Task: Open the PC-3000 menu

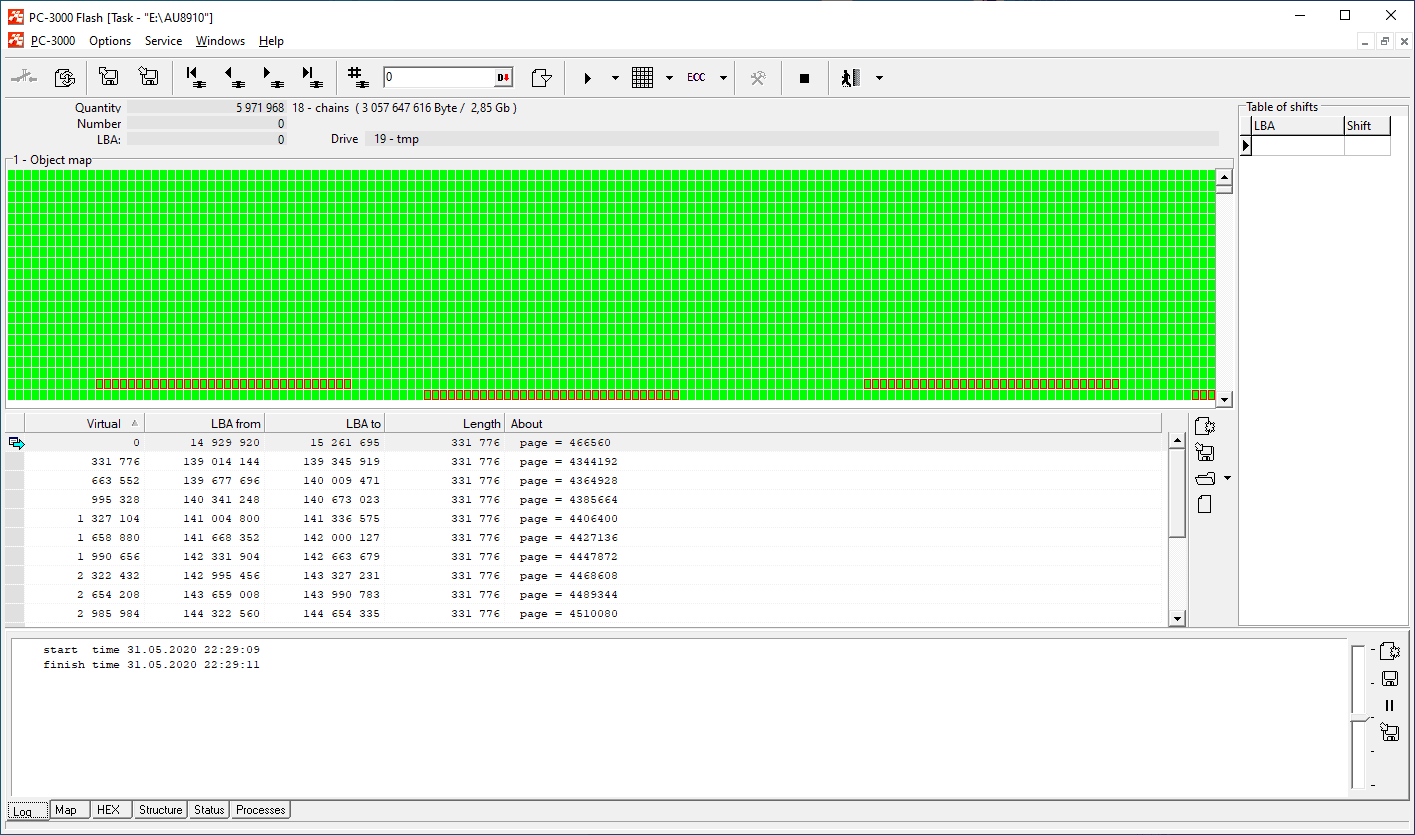Action: click(52, 41)
